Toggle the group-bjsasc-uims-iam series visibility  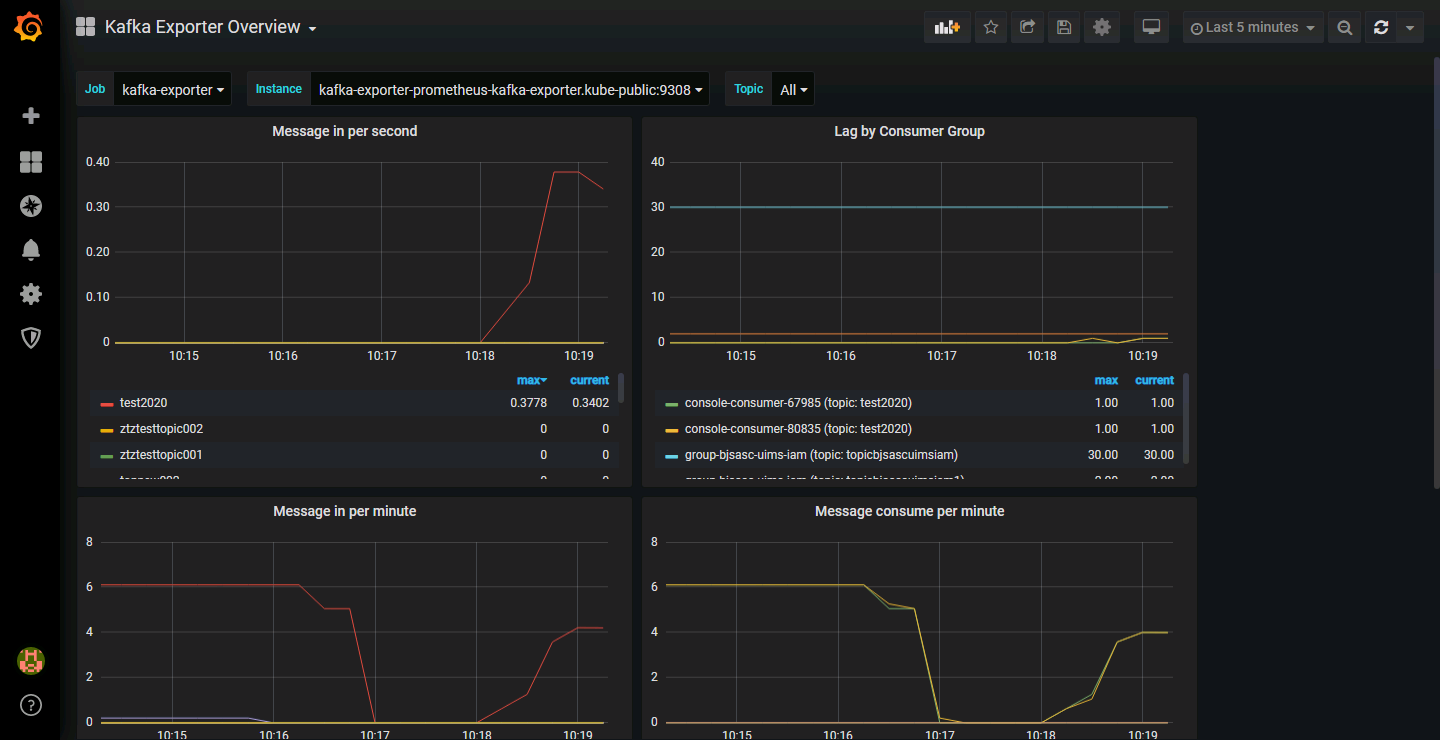coord(821,455)
